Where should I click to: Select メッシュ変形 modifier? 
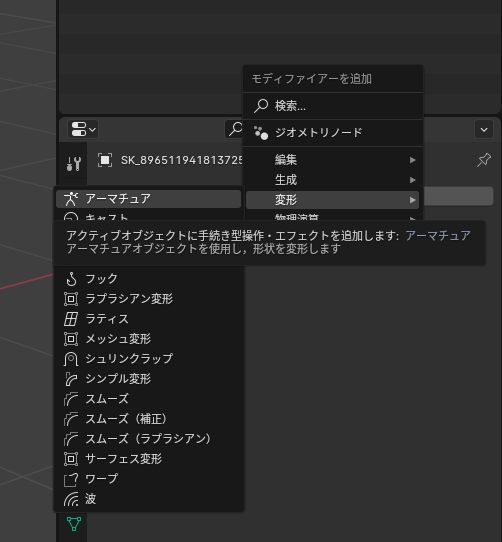[x=149, y=339]
